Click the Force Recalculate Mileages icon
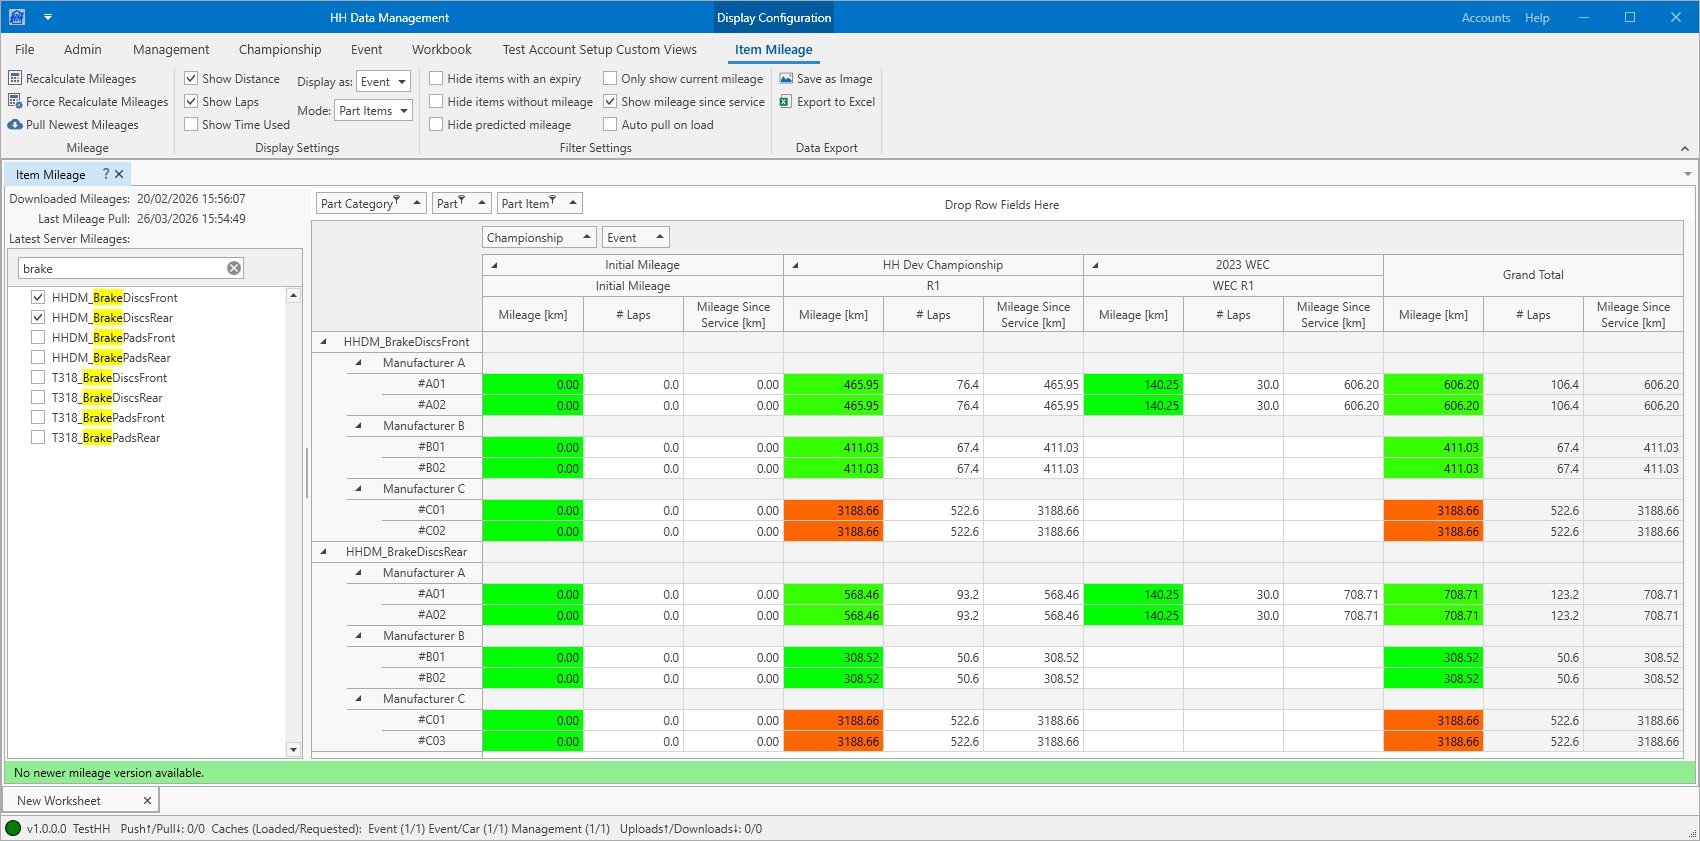The width and height of the screenshot is (1700, 841). coord(15,101)
